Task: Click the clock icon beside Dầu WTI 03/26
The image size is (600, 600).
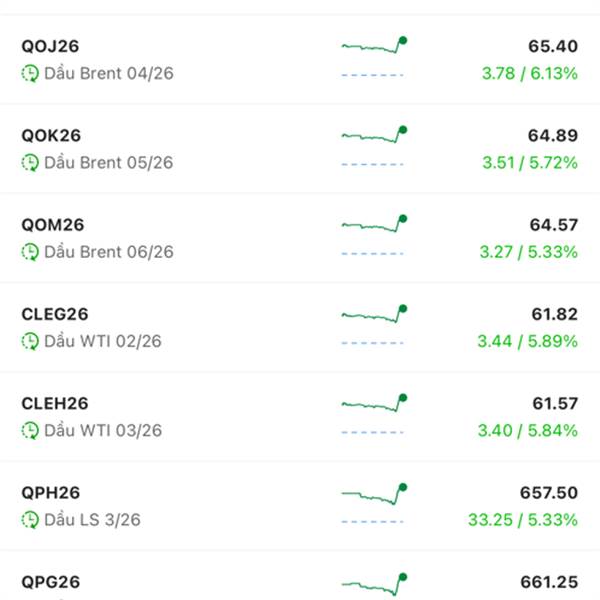Action: 30,430
